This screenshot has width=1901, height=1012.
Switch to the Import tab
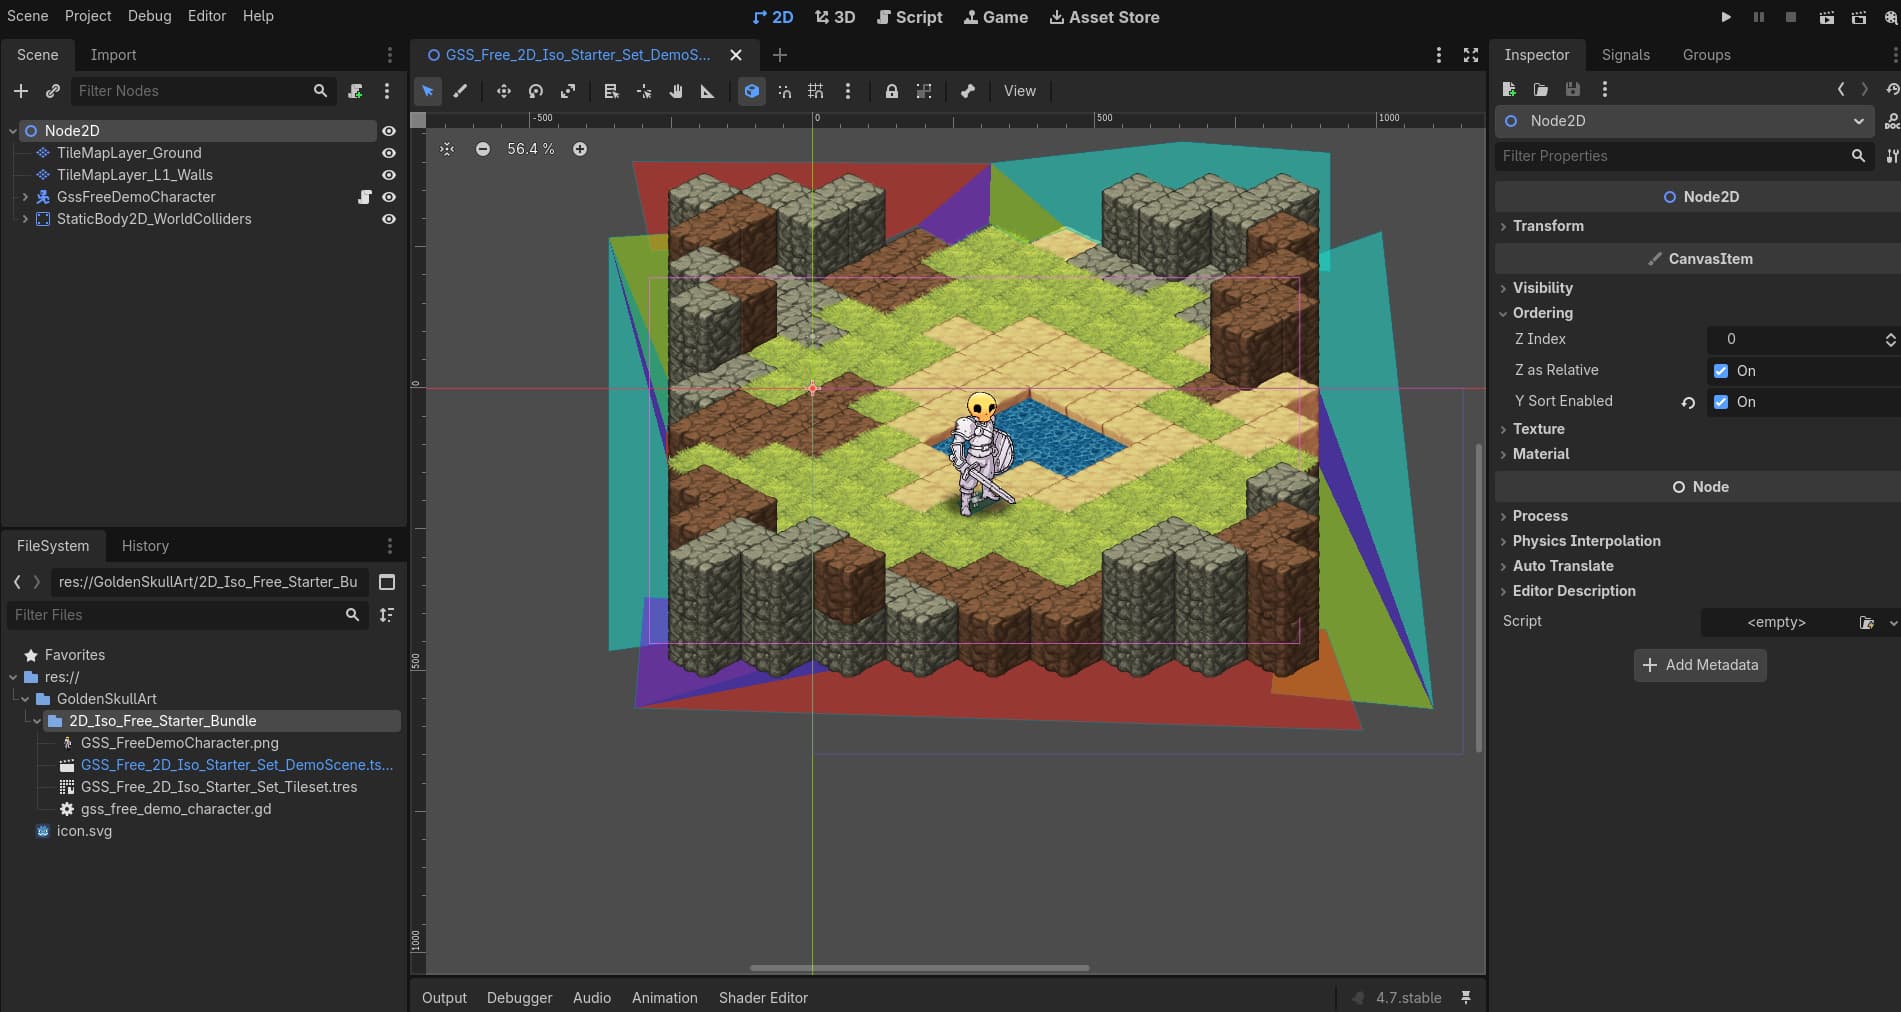click(113, 55)
